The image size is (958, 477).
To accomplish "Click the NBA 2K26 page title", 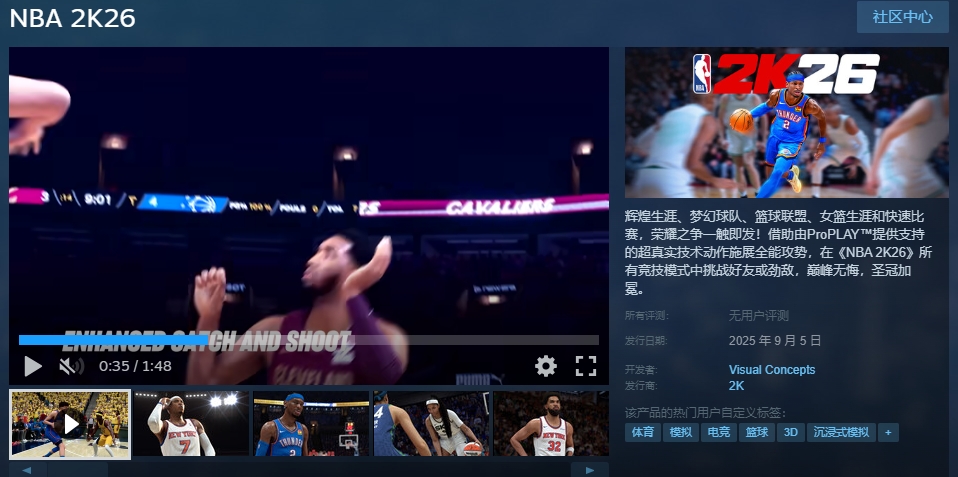I will (x=73, y=18).
